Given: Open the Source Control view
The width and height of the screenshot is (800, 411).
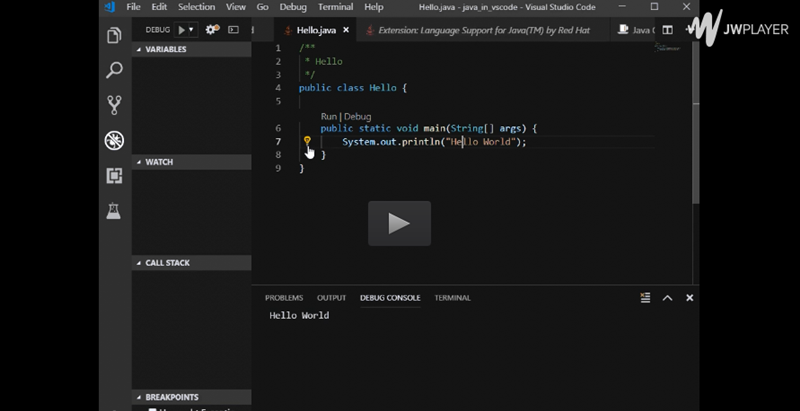Looking at the screenshot, I should (x=114, y=105).
